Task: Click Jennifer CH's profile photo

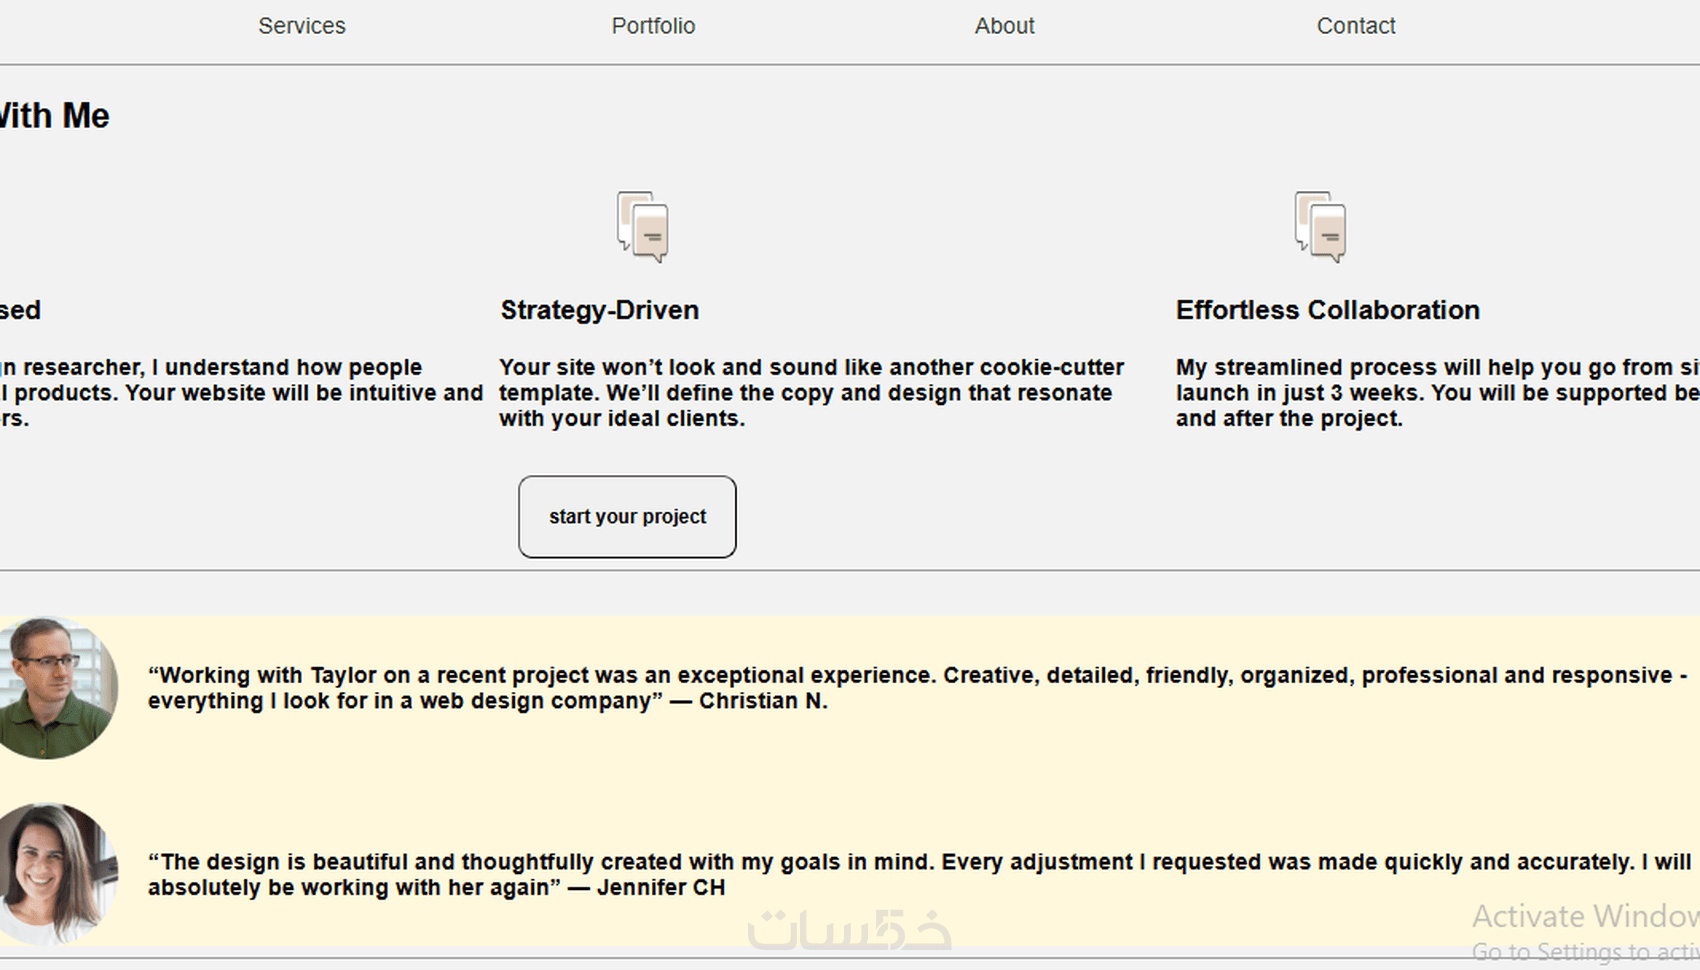Action: [55, 873]
